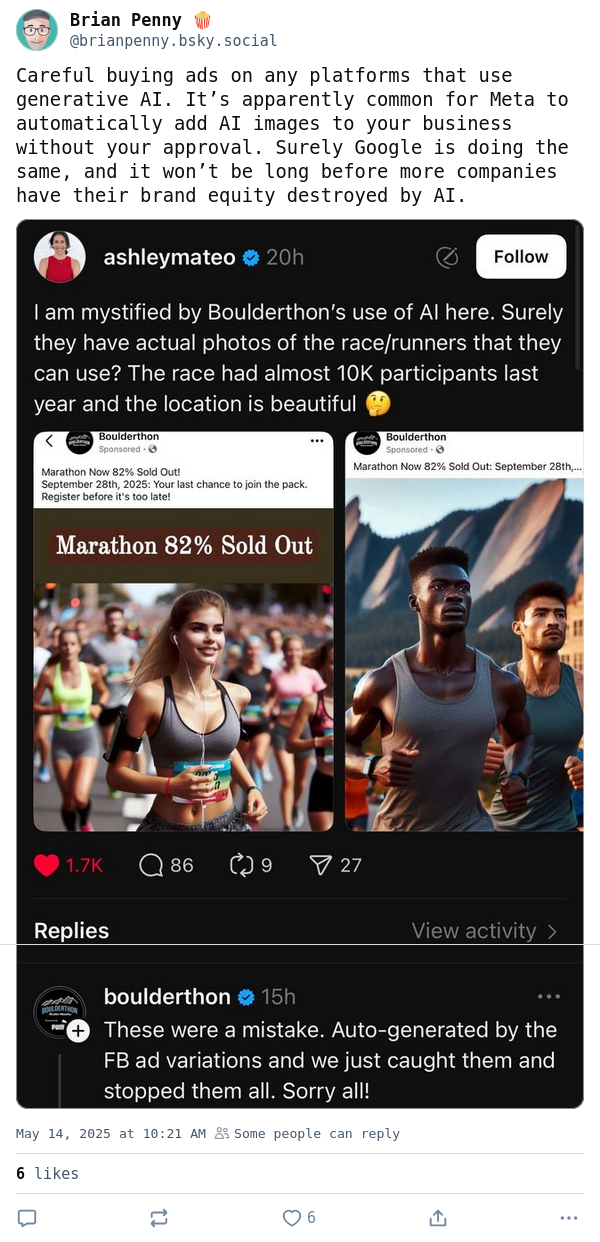Open the share upload icon
The width and height of the screenshot is (600, 1242).
pyautogui.click(x=437, y=1218)
